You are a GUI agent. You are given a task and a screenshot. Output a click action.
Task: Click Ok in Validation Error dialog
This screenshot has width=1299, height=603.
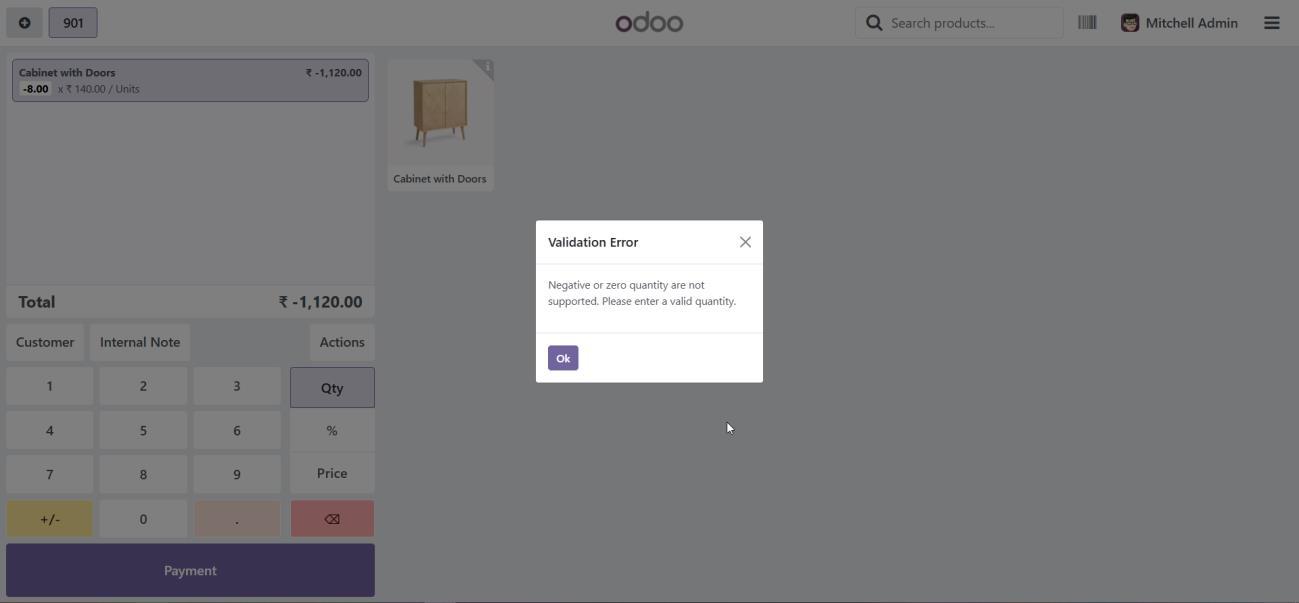562,358
